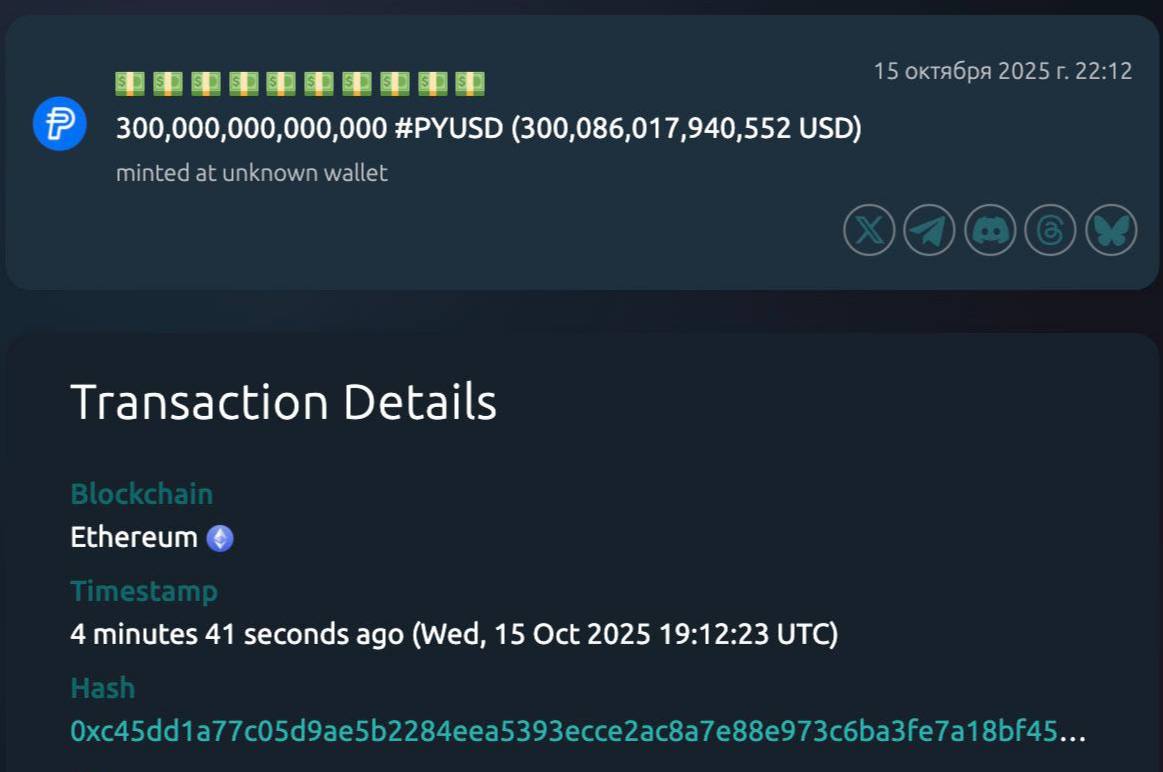Screen dimensions: 1163x772
Task: Click the PayPal PYUSD token logo
Action: coord(60,124)
